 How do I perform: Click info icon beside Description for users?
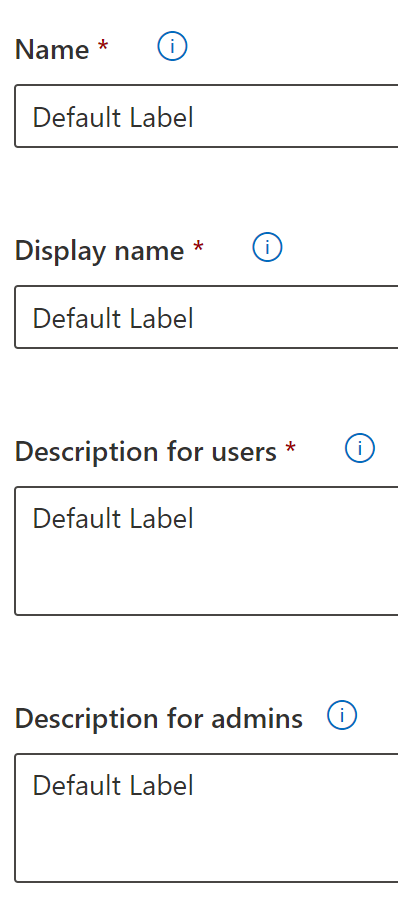360,449
